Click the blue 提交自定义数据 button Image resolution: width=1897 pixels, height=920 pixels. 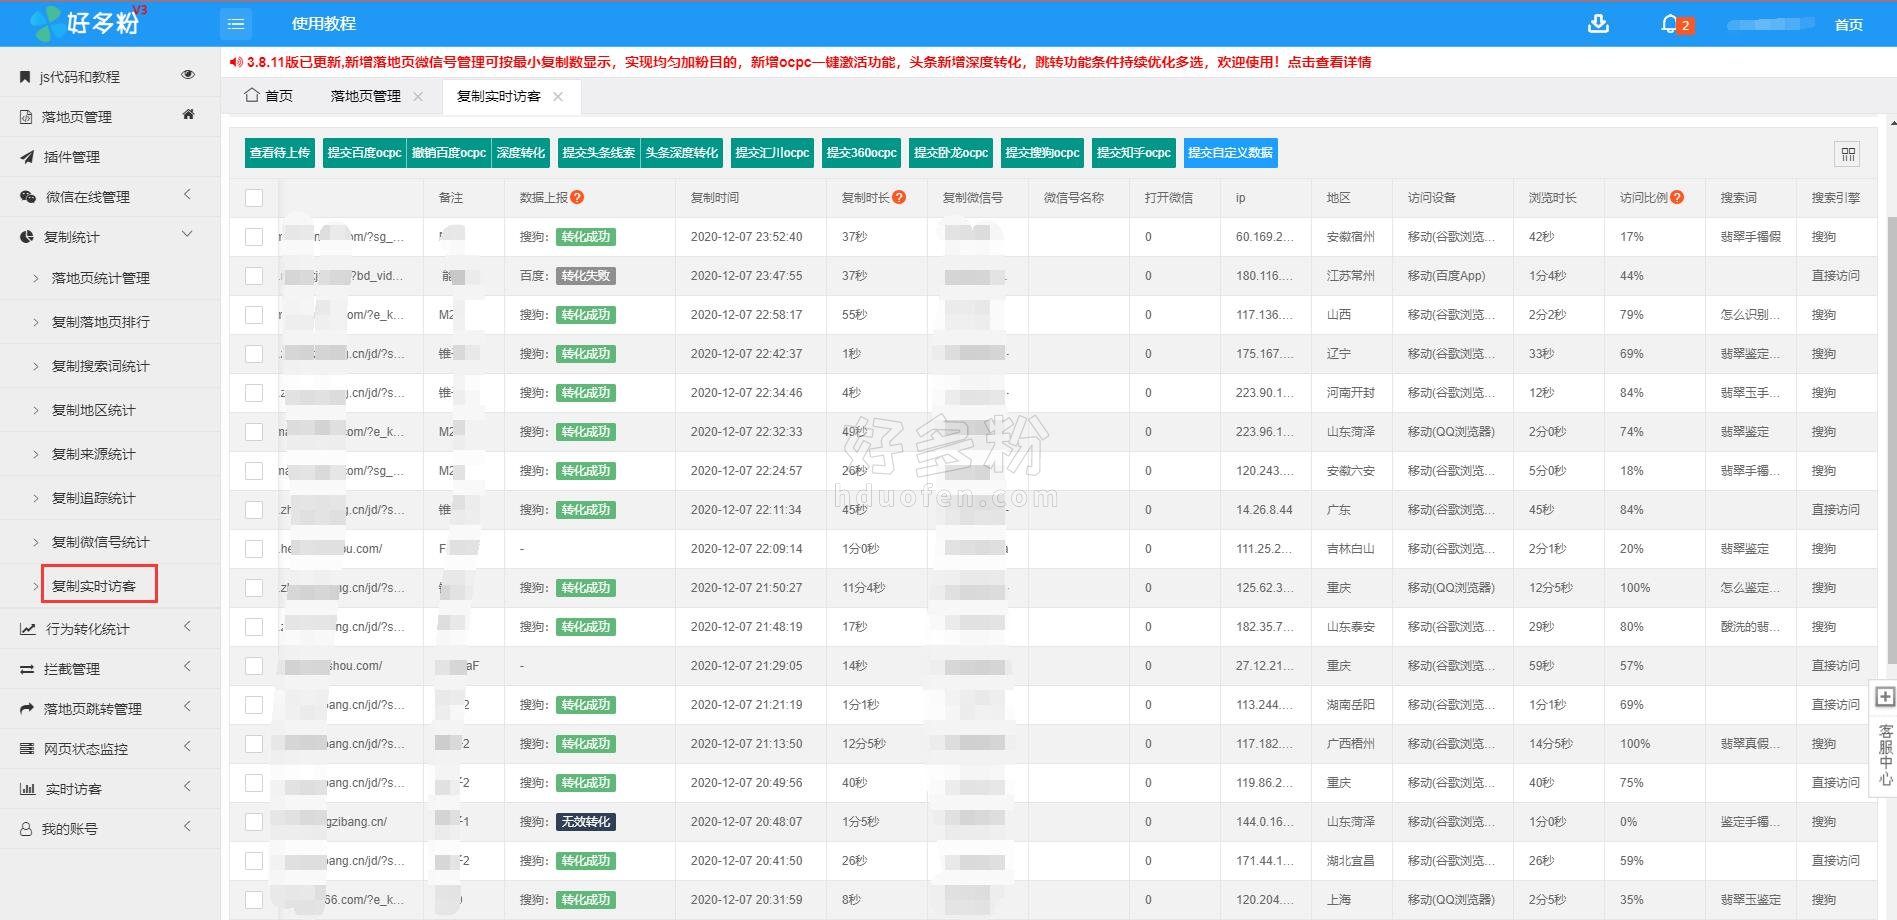1230,153
